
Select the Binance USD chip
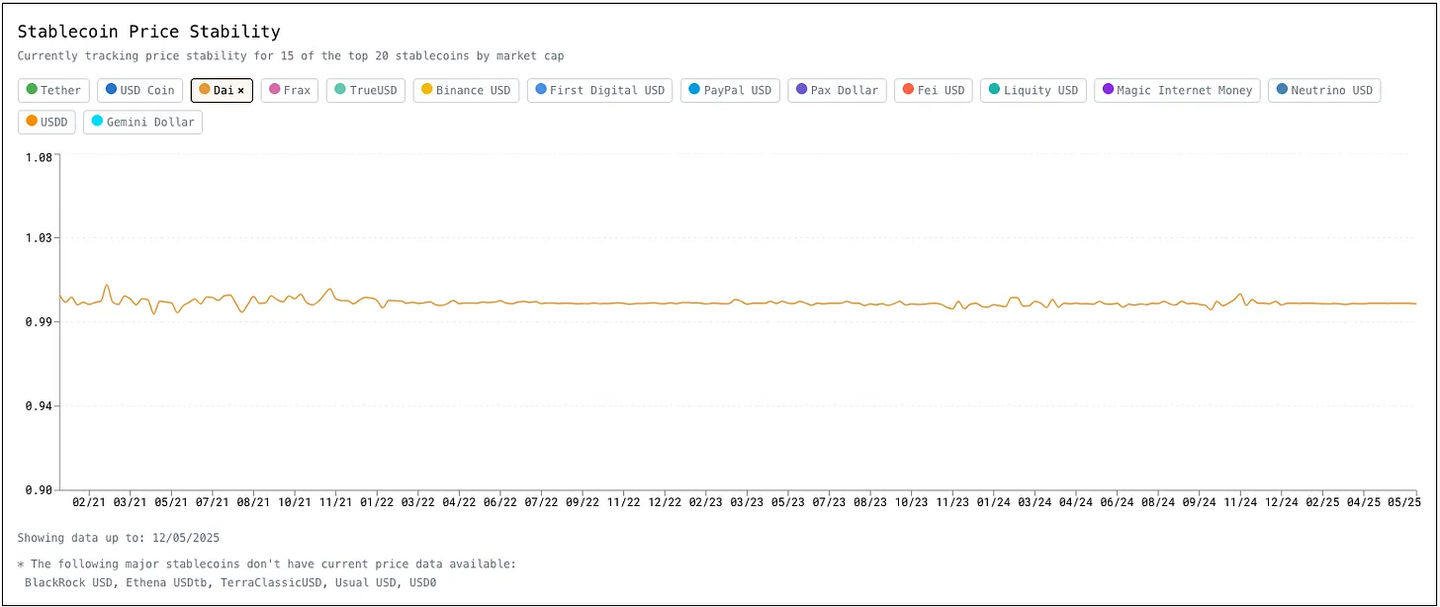[x=465, y=90]
